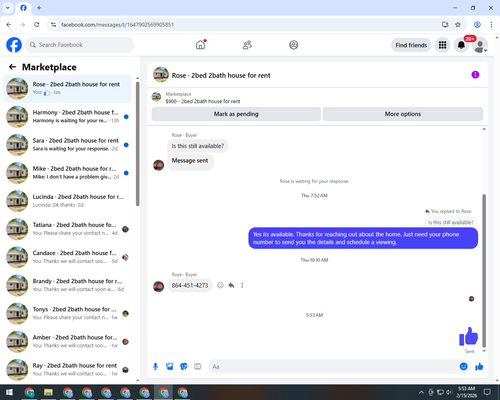Reload the page with refresh icon

point(37,24)
